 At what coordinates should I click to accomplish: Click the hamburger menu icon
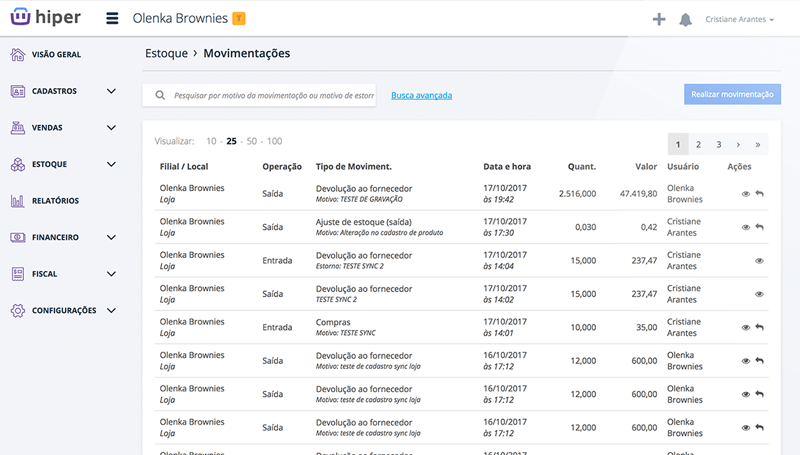pos(111,19)
